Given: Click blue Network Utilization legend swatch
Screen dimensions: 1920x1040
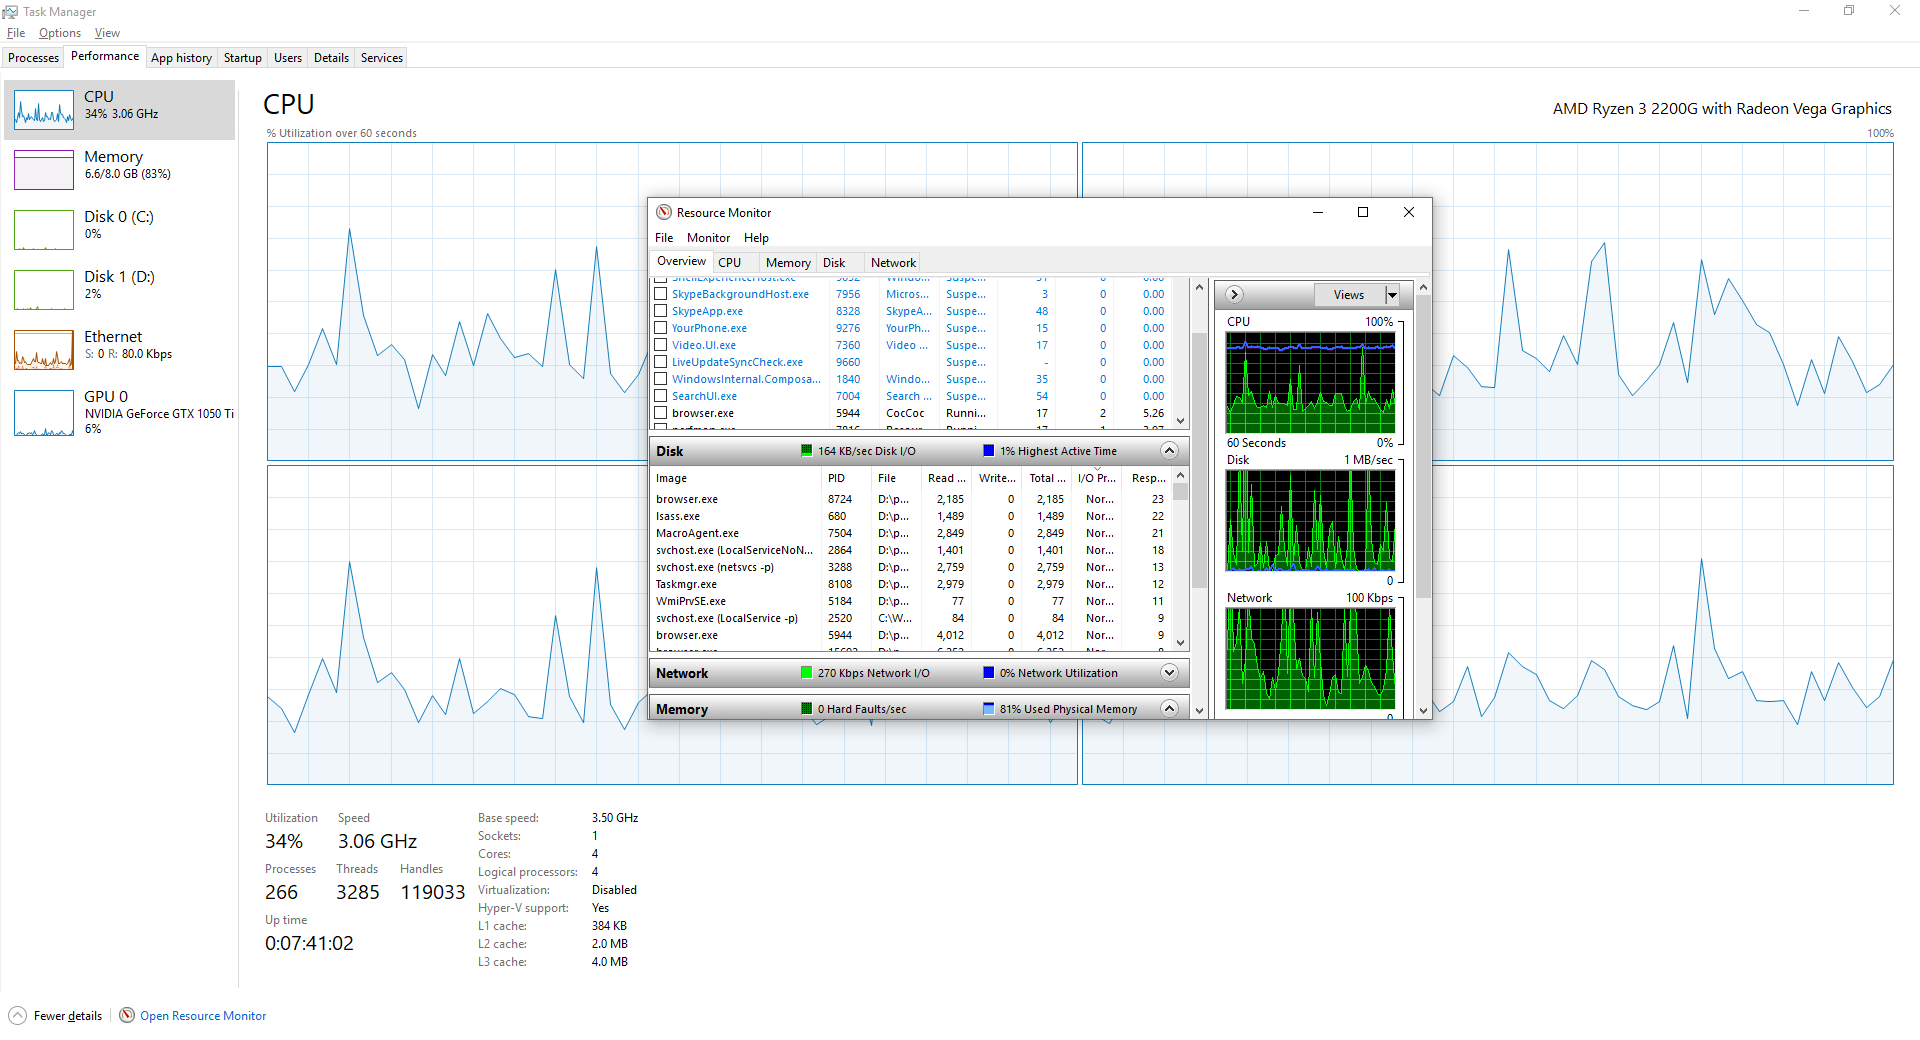Looking at the screenshot, I should point(988,673).
